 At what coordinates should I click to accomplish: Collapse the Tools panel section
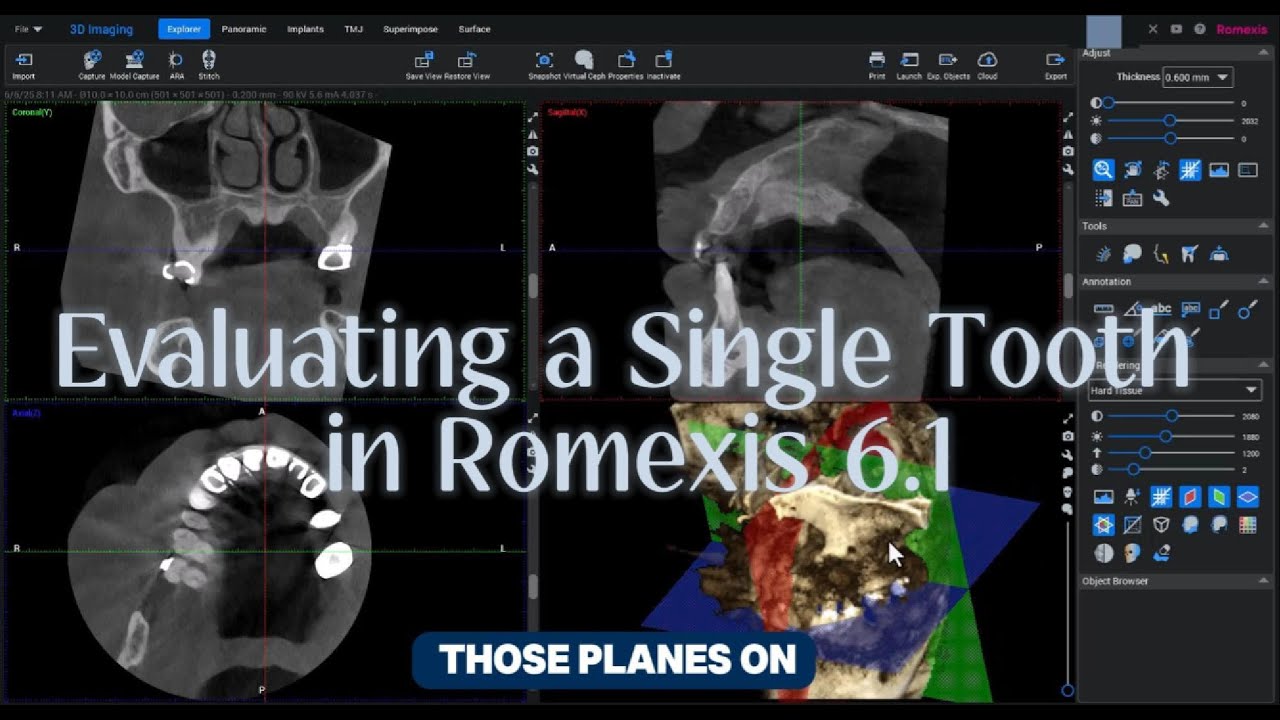coord(1265,226)
